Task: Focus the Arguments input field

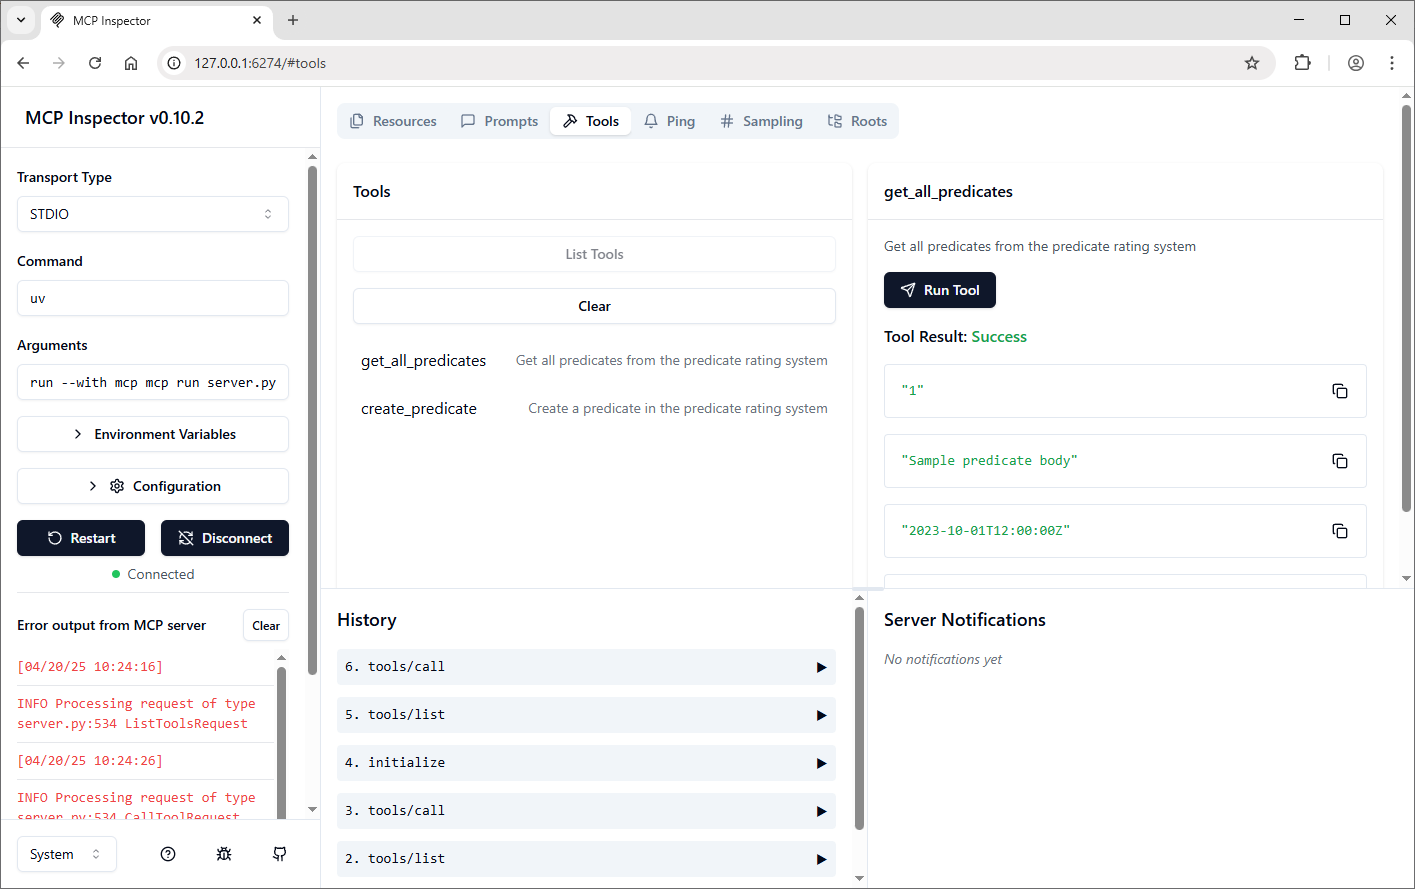Action: pos(153,382)
